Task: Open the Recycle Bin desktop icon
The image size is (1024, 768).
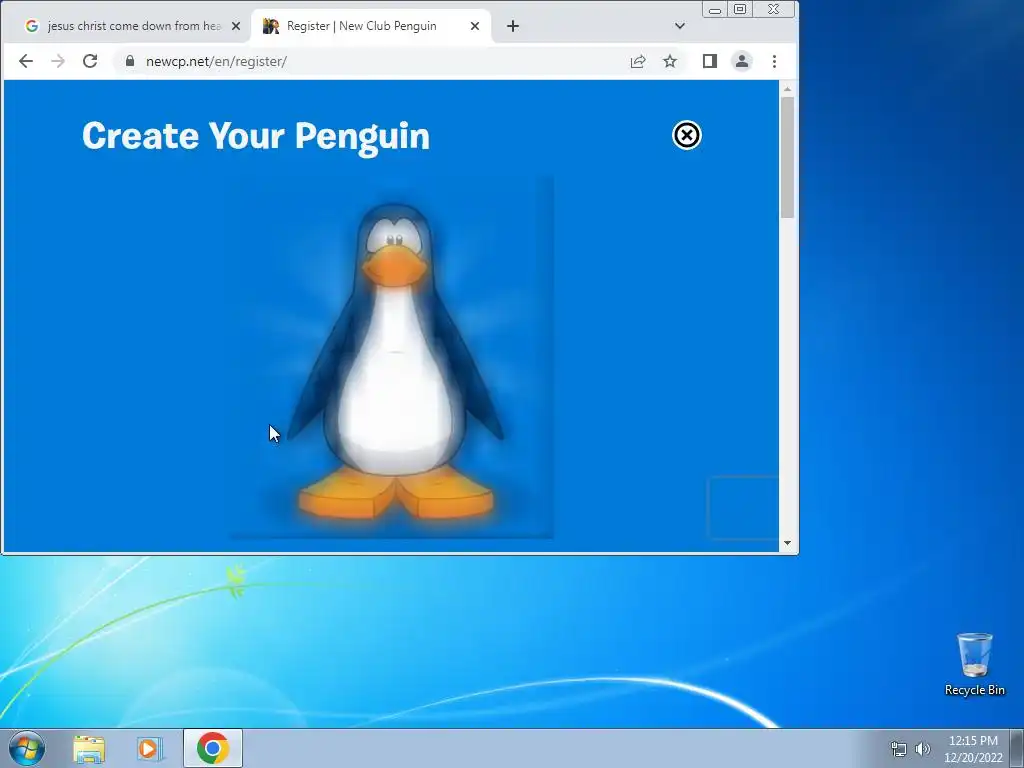Action: (974, 664)
